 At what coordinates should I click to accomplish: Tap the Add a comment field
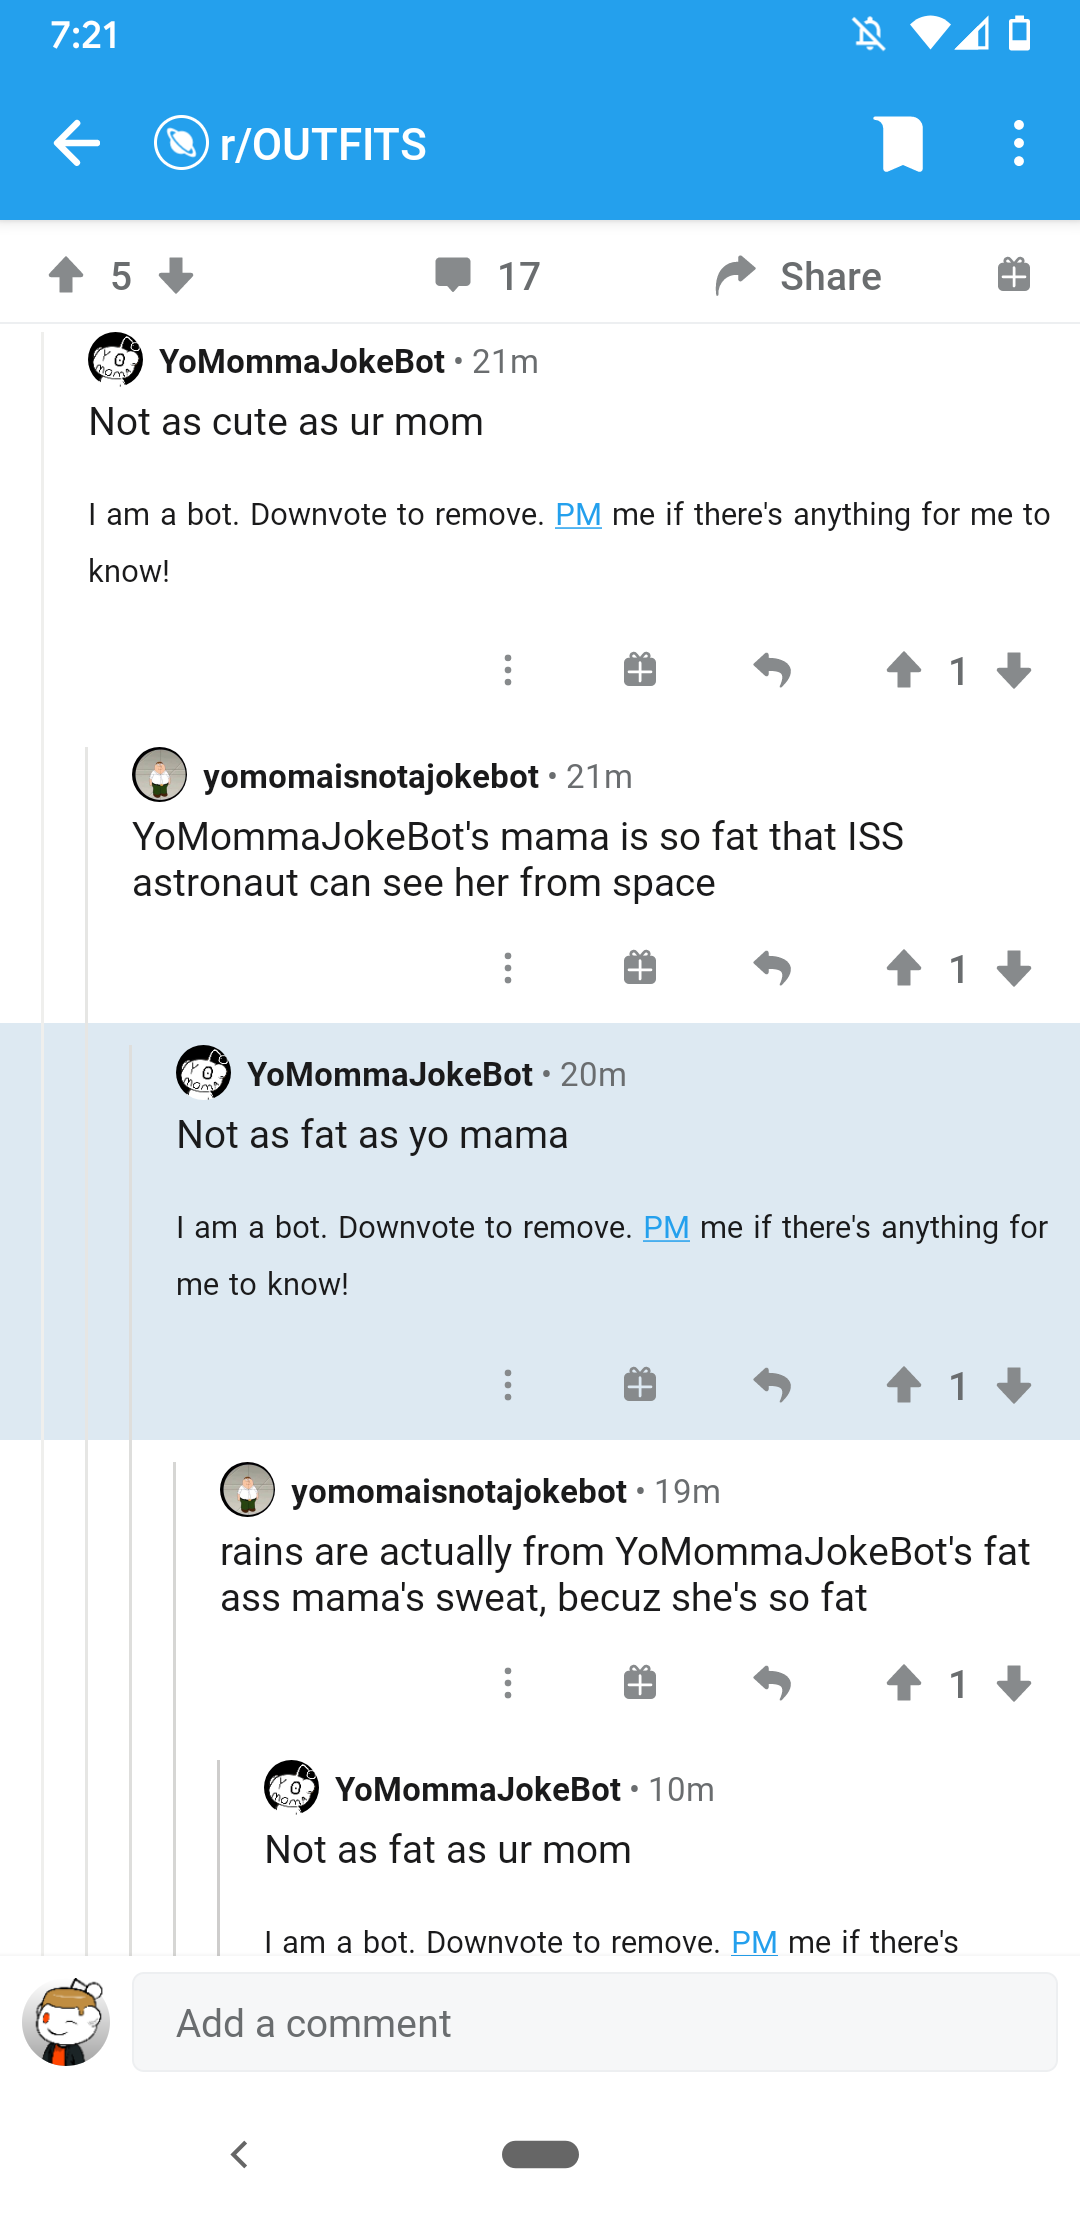point(594,2022)
